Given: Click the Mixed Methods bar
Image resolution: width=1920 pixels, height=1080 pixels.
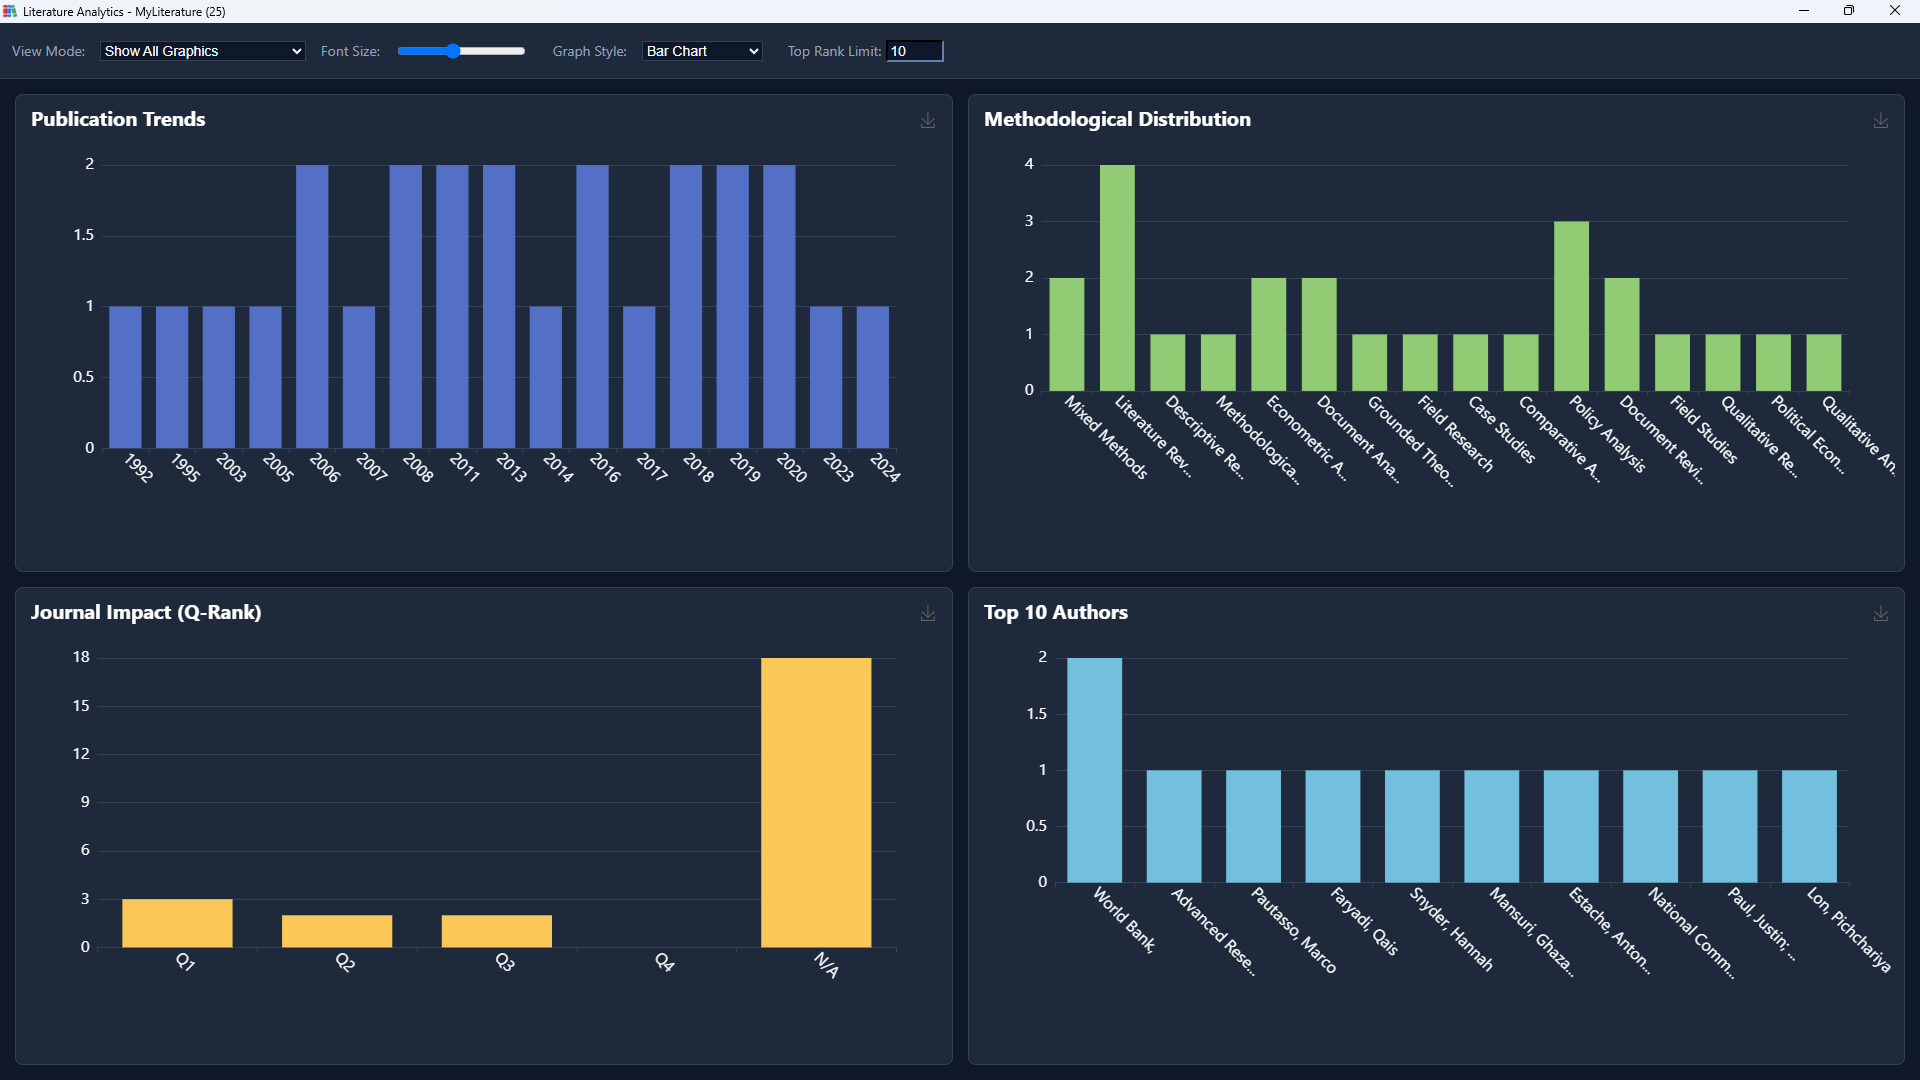Looking at the screenshot, I should point(1066,334).
